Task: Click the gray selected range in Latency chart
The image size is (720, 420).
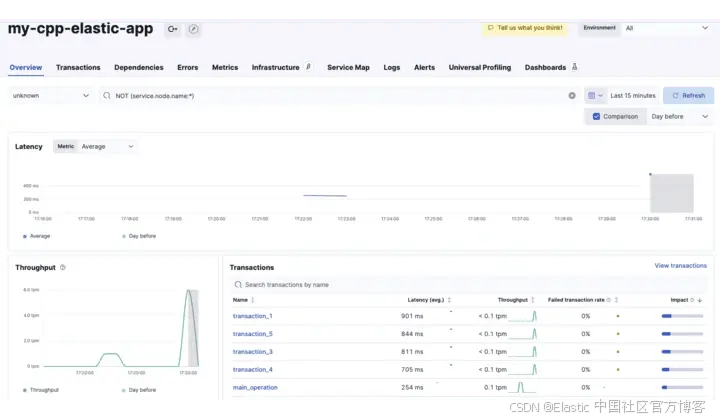Action: click(x=671, y=193)
